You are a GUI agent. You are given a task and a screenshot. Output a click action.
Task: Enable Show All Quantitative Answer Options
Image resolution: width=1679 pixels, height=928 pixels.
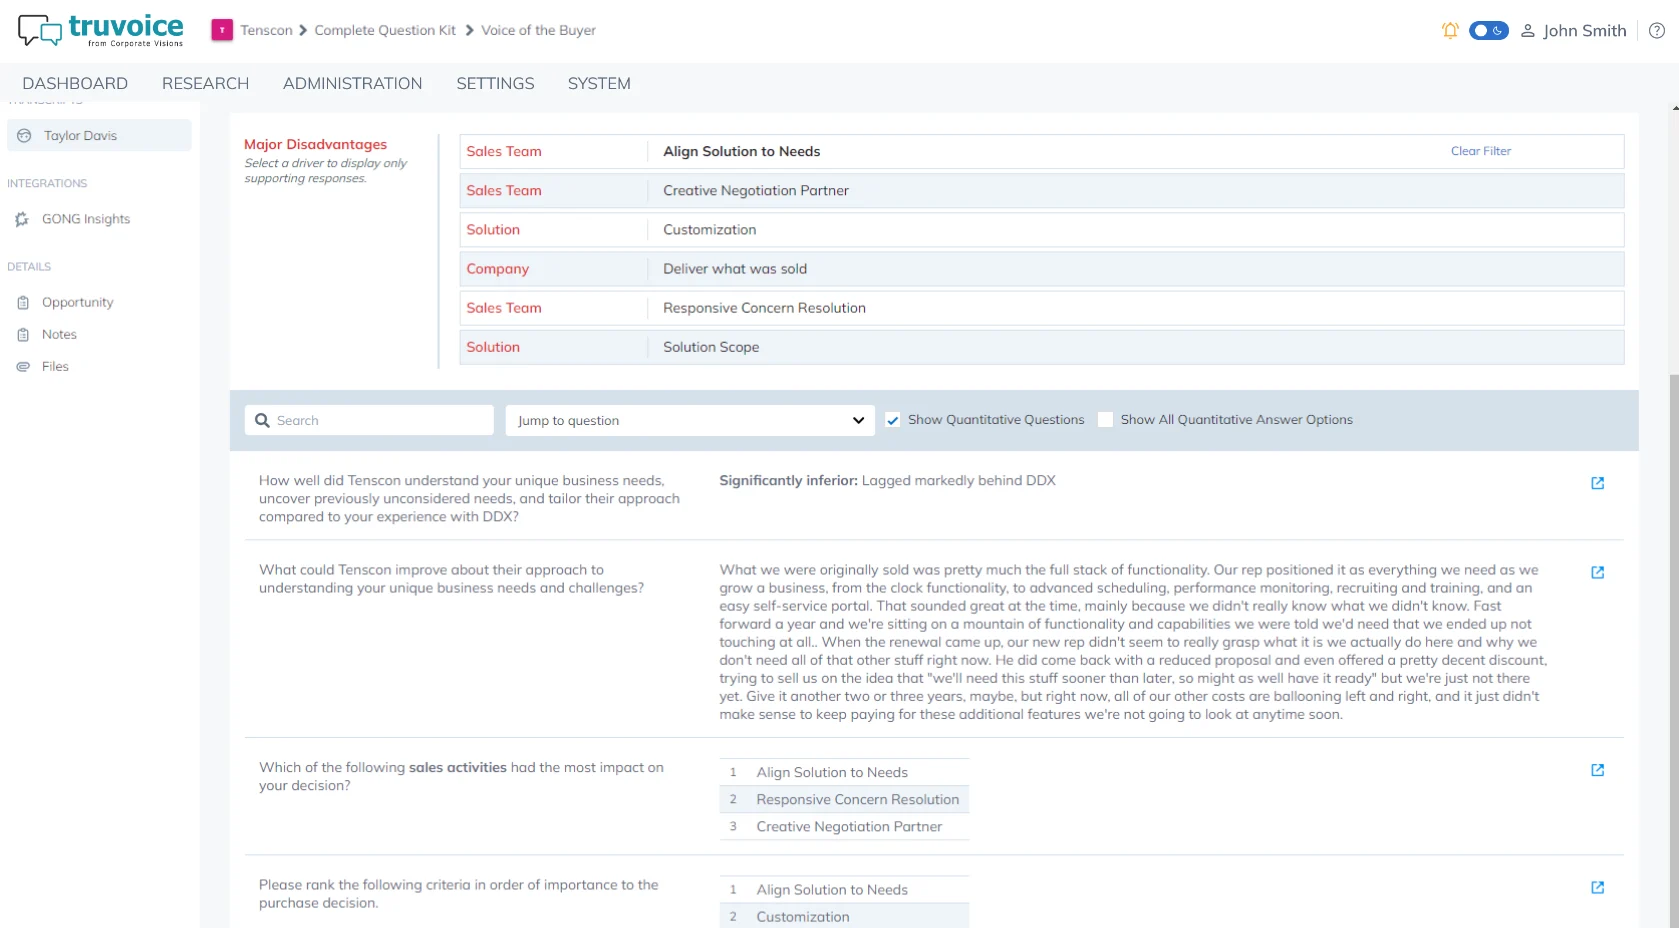(1105, 420)
